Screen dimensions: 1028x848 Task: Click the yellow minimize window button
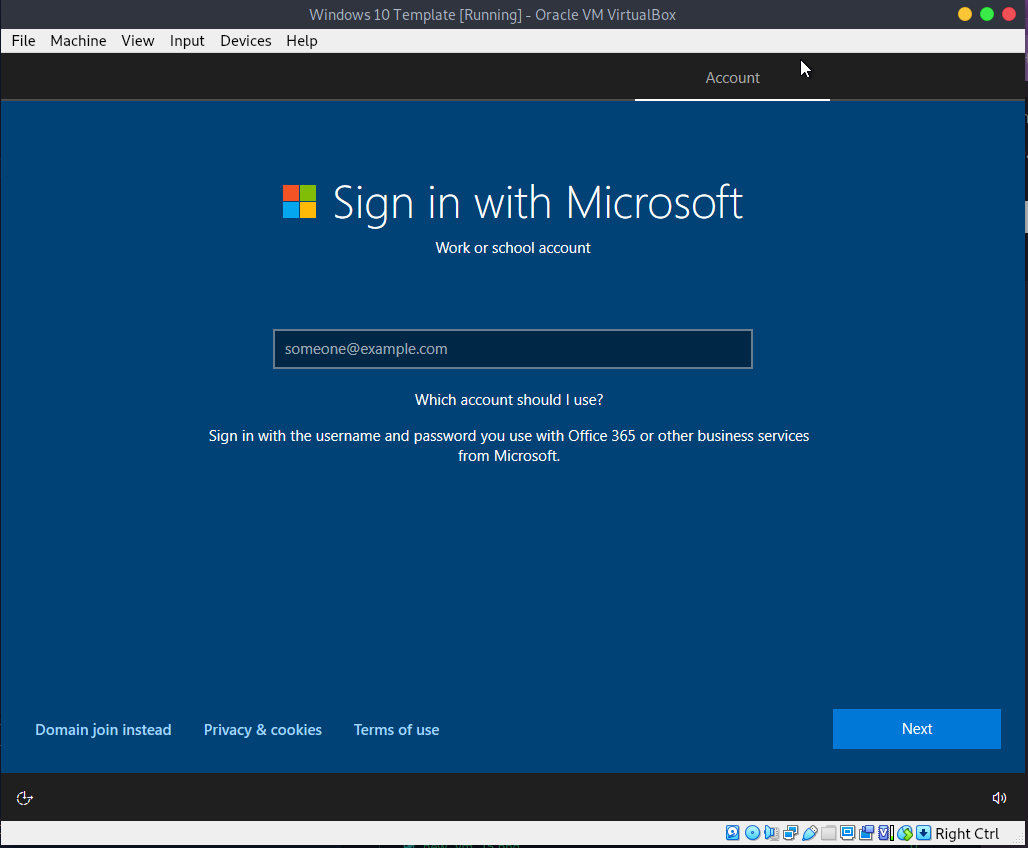click(x=964, y=14)
